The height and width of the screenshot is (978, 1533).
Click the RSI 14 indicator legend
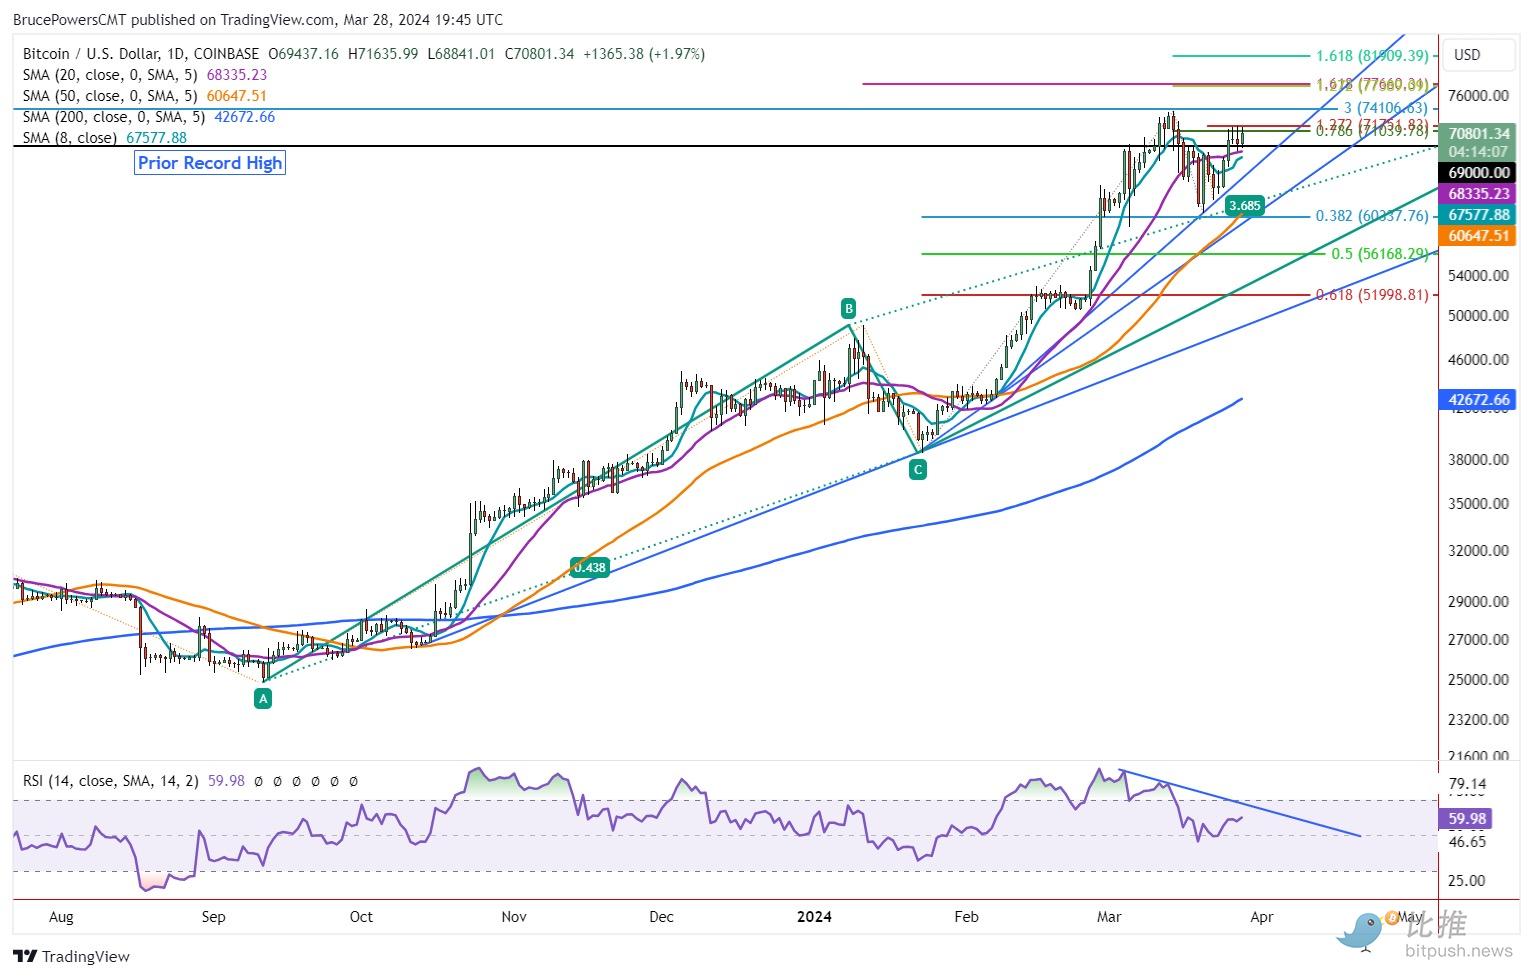click(110, 781)
